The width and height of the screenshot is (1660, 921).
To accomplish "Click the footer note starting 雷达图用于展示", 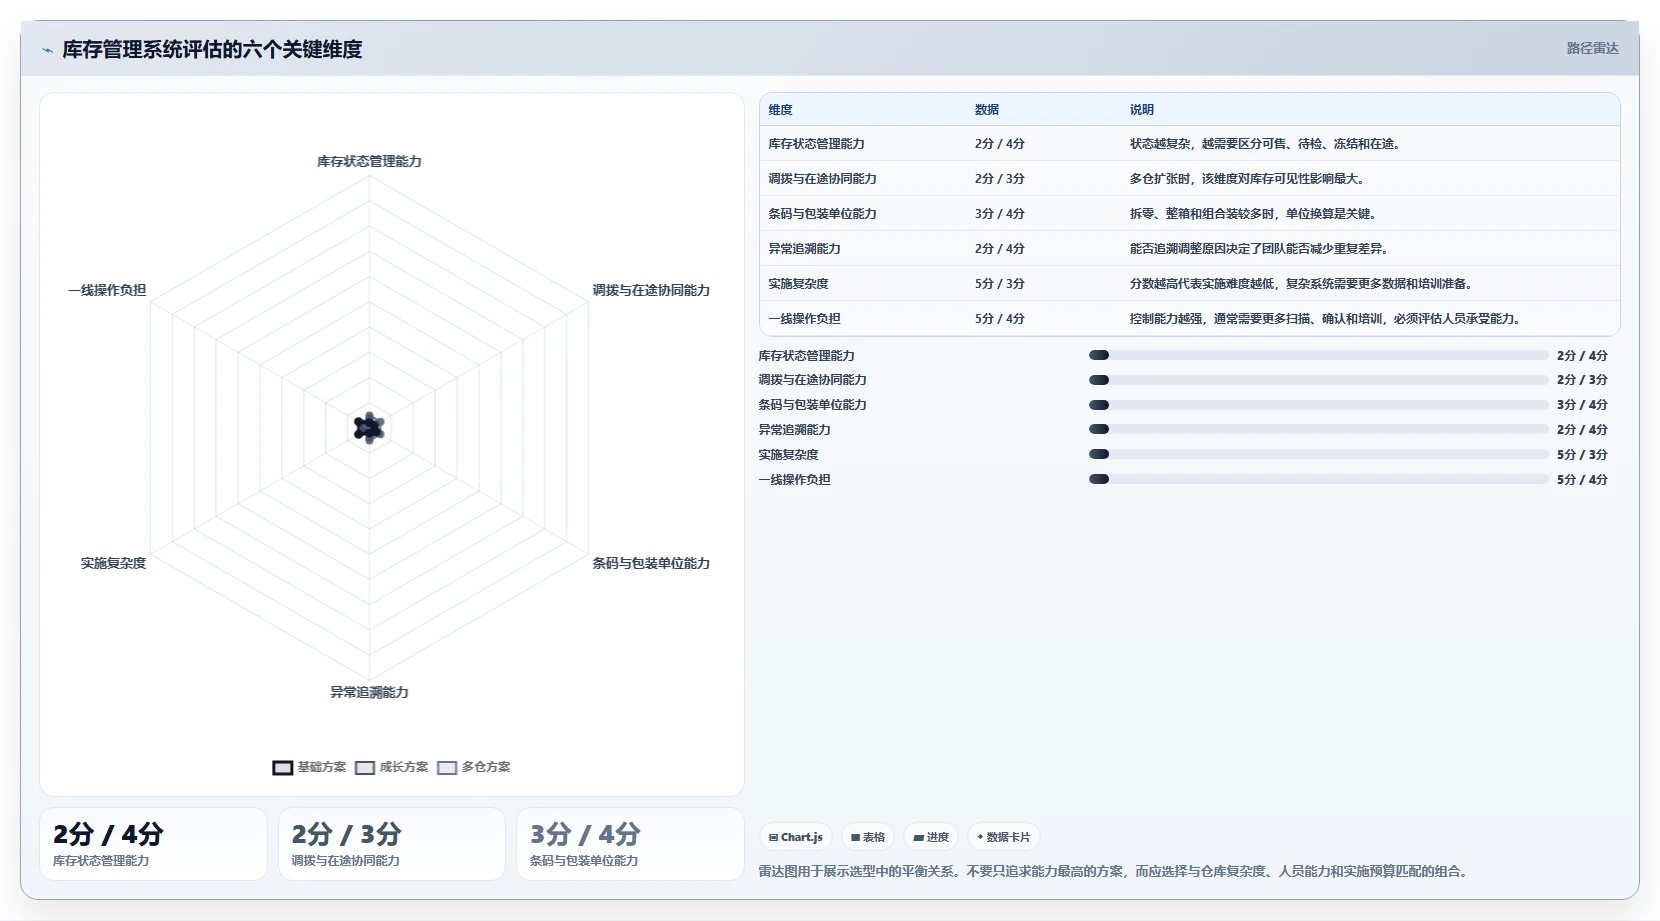I will tap(1115, 871).
